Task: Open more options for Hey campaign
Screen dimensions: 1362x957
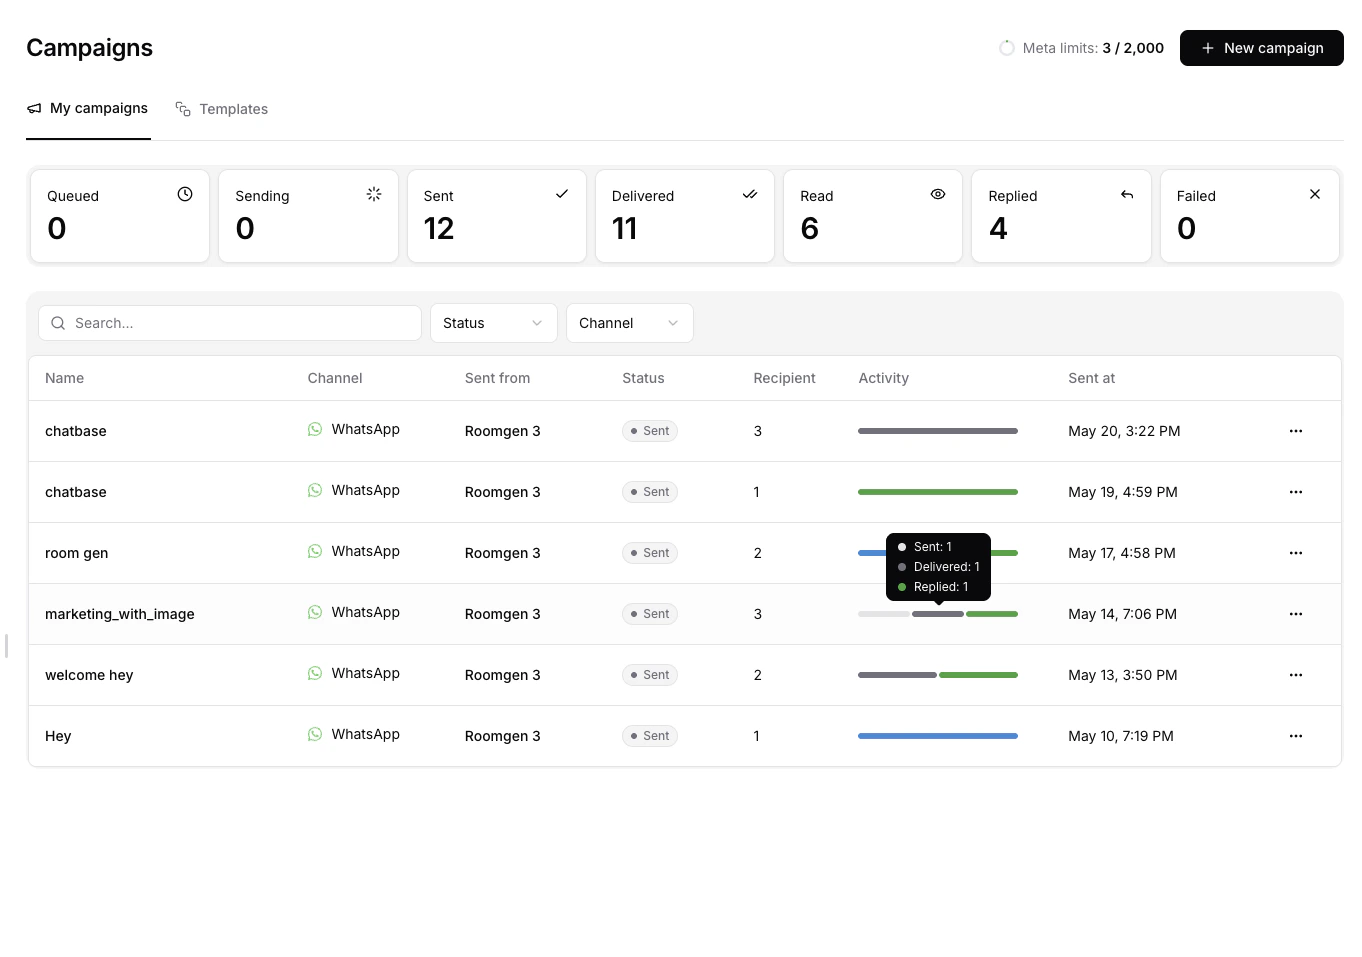Action: click(1296, 736)
